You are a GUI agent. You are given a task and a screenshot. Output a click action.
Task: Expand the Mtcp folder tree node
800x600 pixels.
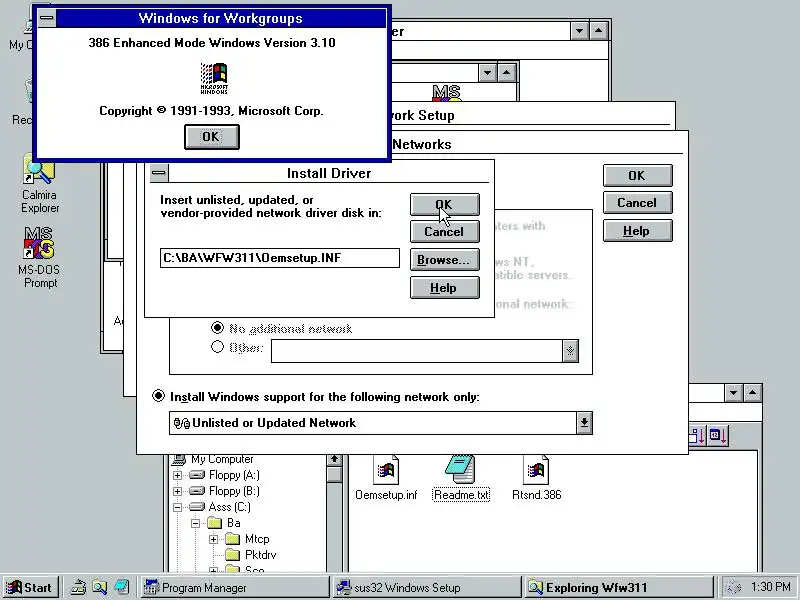213,539
